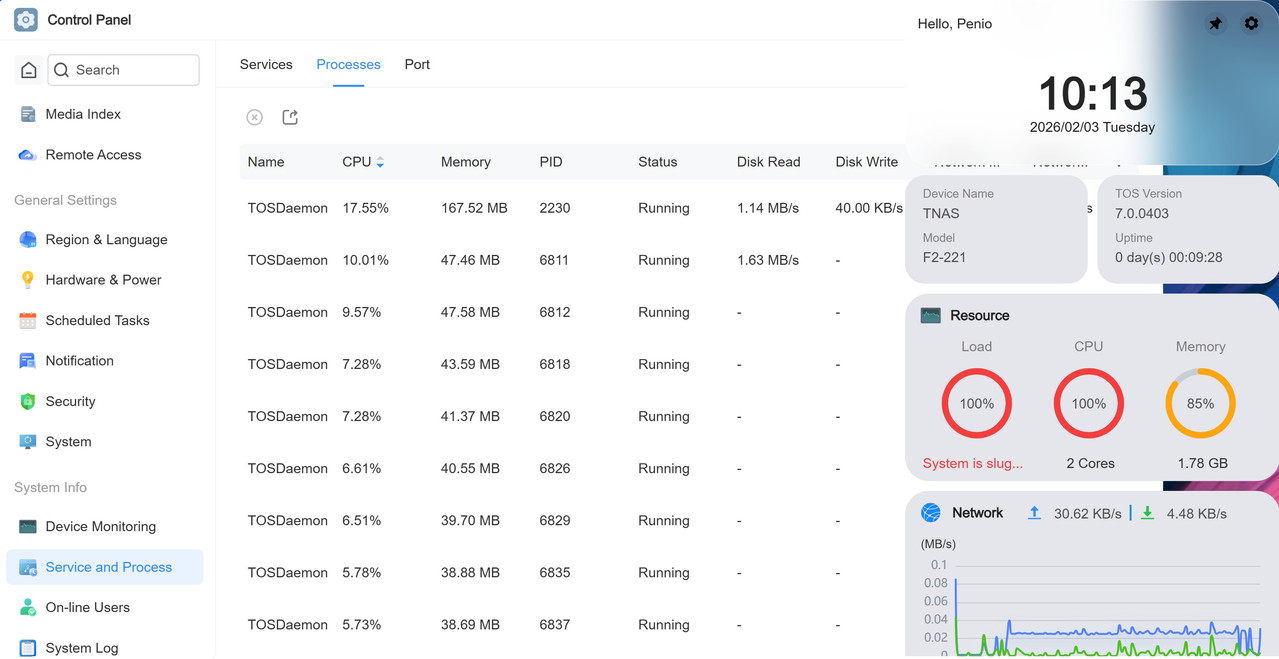Click the 'System is slug...' warning text
The image size is (1279, 659).
point(973,463)
